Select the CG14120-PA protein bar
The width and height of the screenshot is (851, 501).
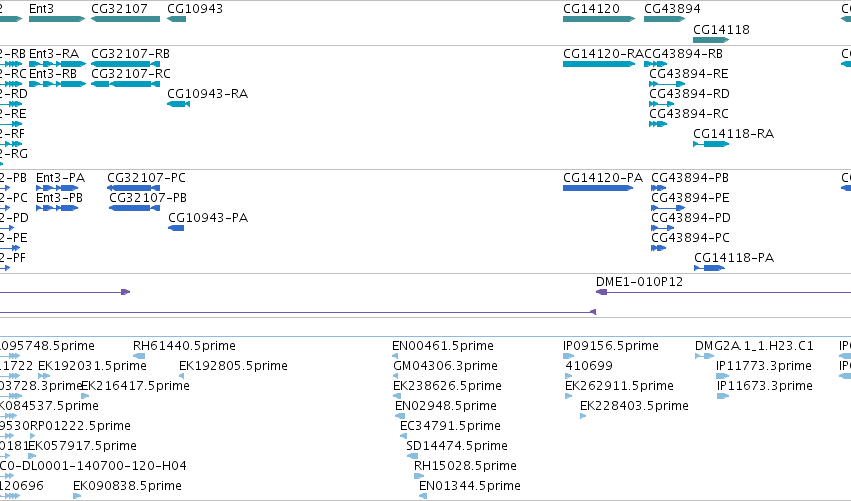598,188
